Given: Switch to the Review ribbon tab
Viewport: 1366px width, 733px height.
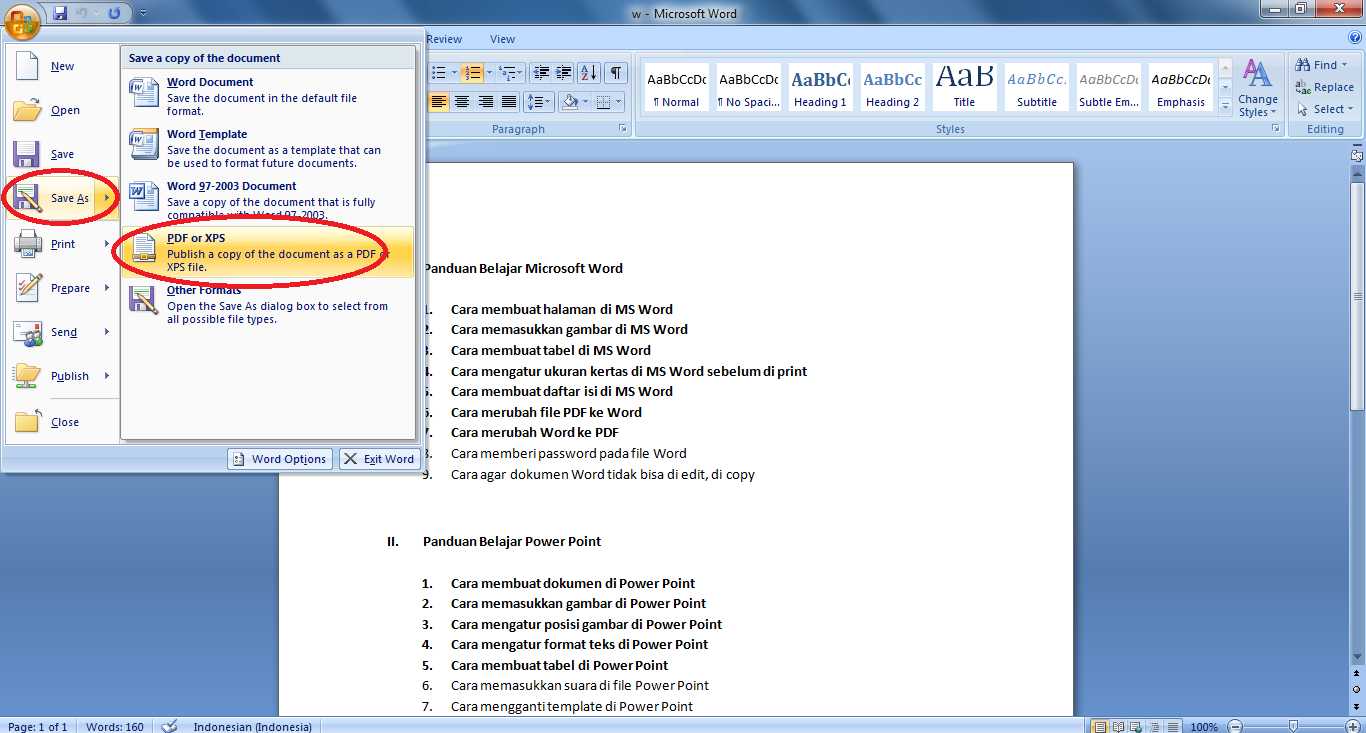Looking at the screenshot, I should (x=444, y=40).
